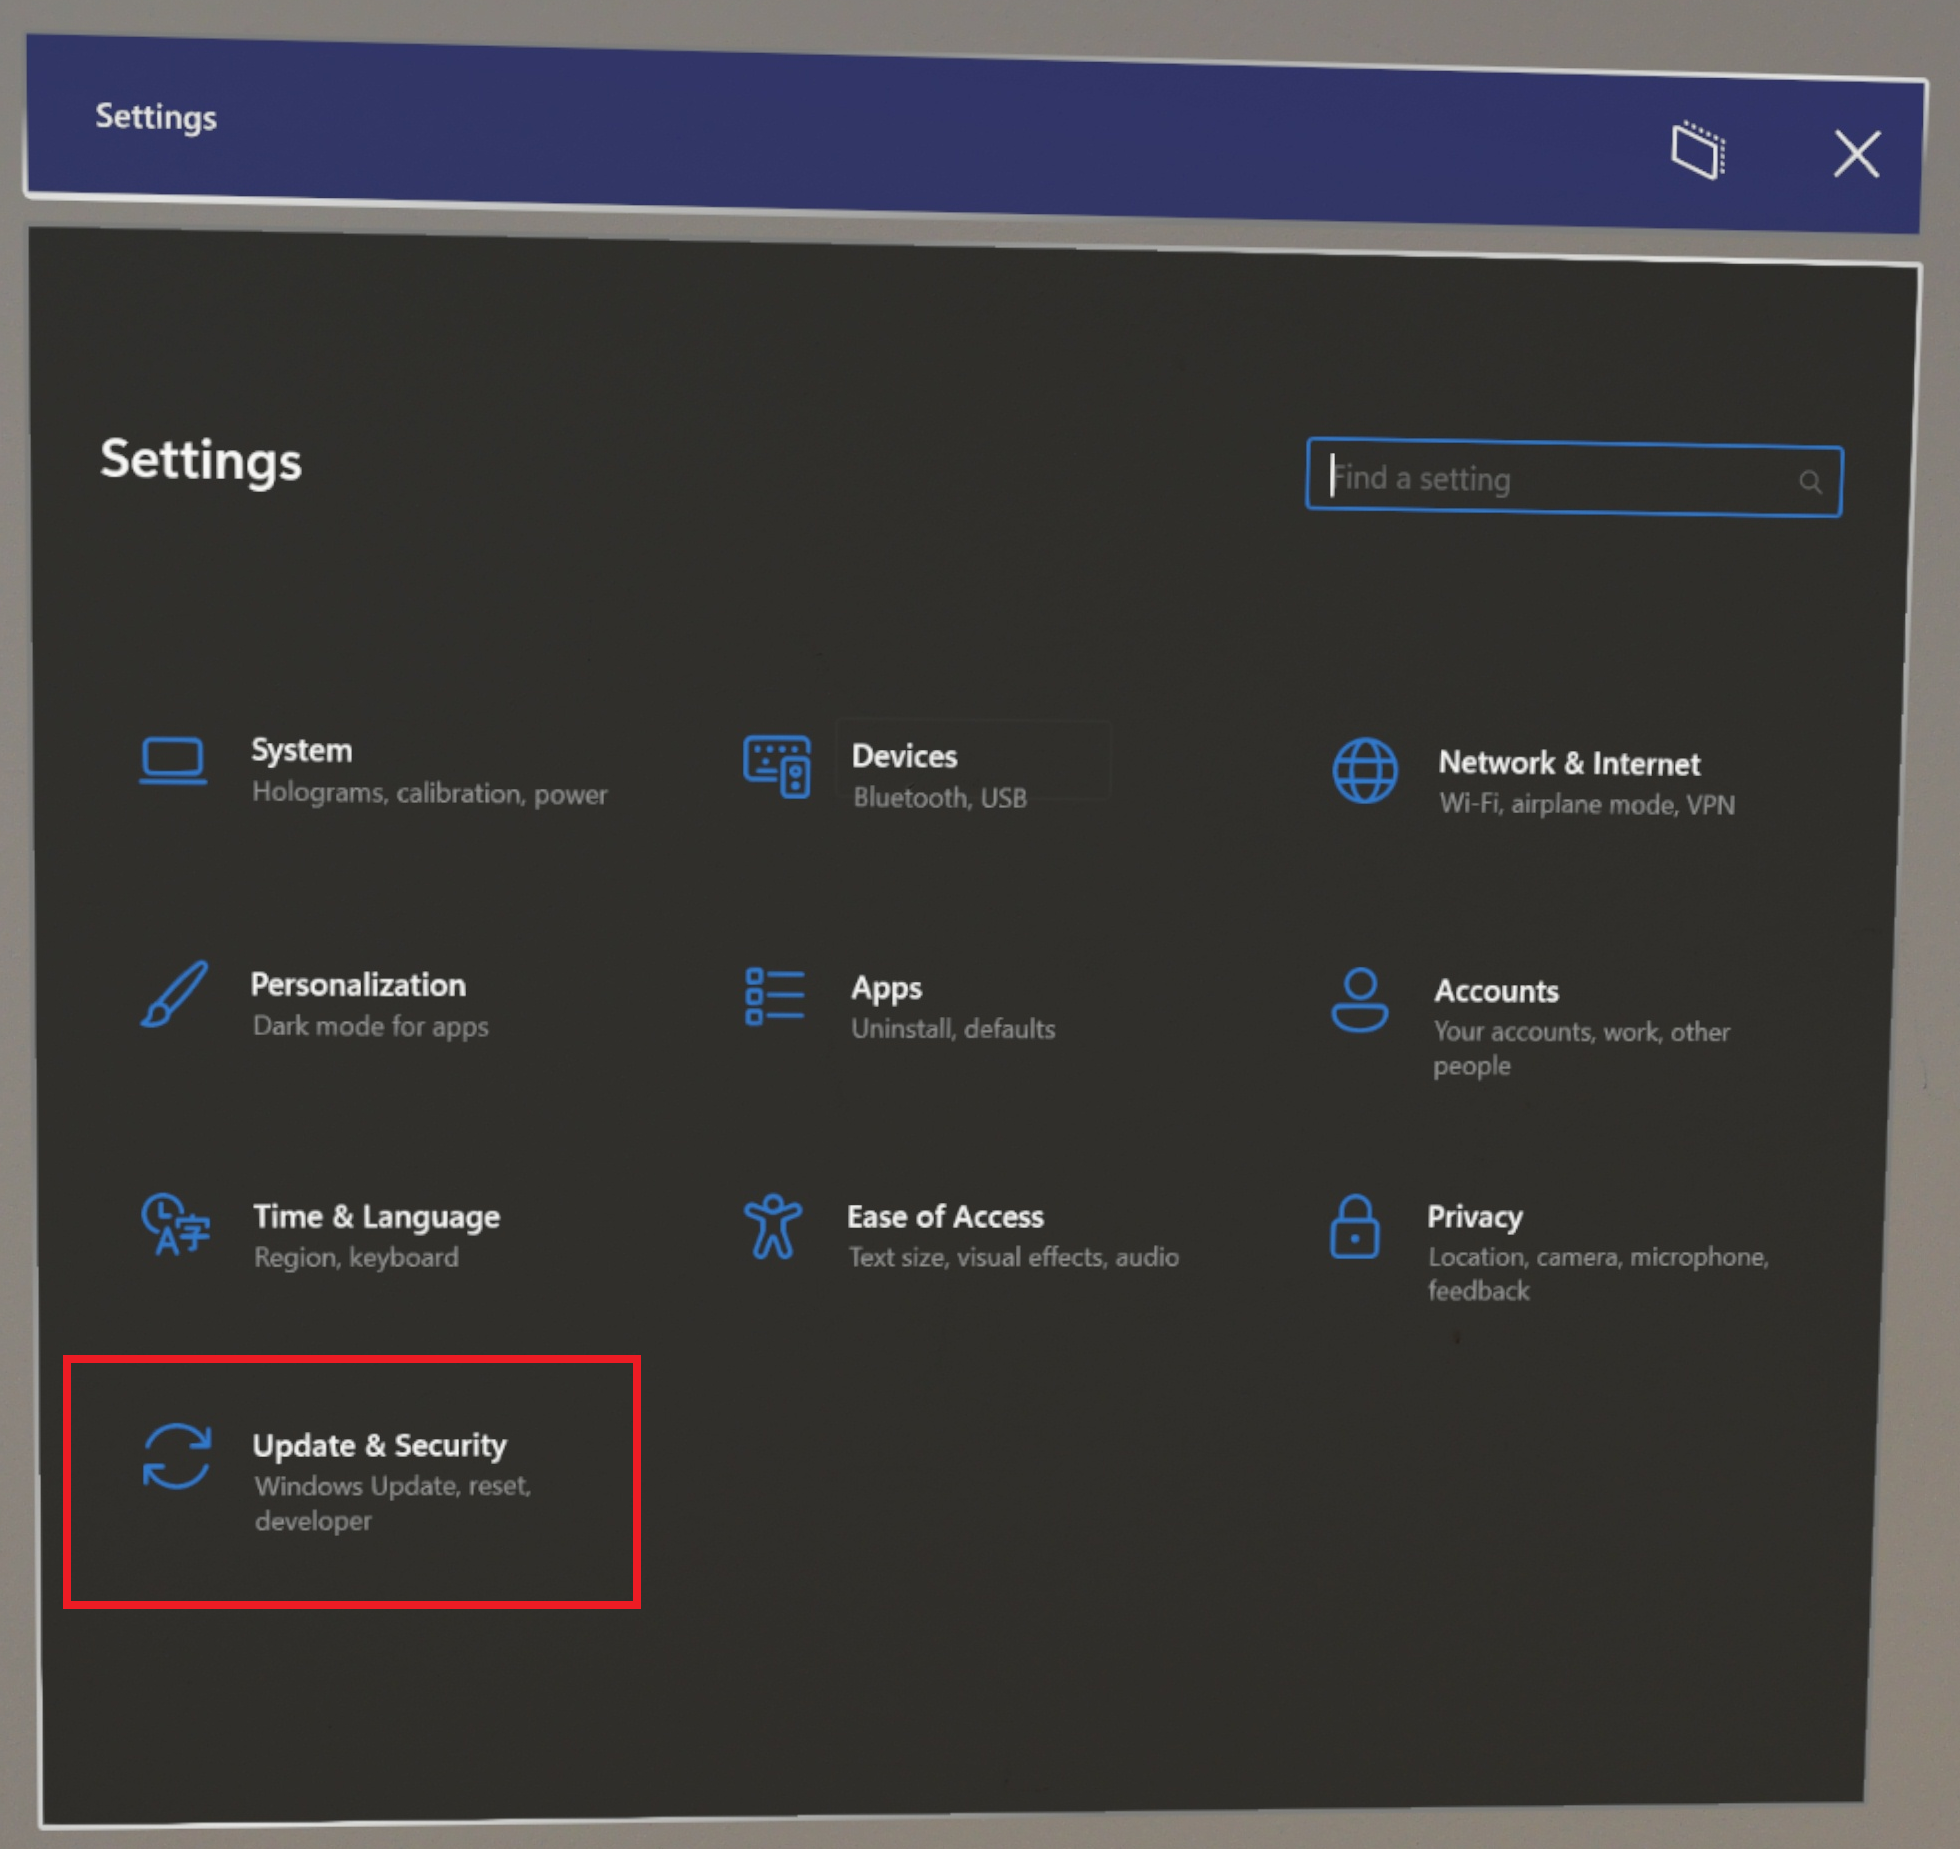1960x1849 pixels.
Task: Click the Accounts person icon
Action: [x=1359, y=1000]
